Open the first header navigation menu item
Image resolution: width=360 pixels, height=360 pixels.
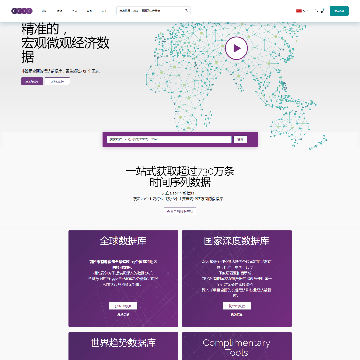pyautogui.click(x=44, y=11)
